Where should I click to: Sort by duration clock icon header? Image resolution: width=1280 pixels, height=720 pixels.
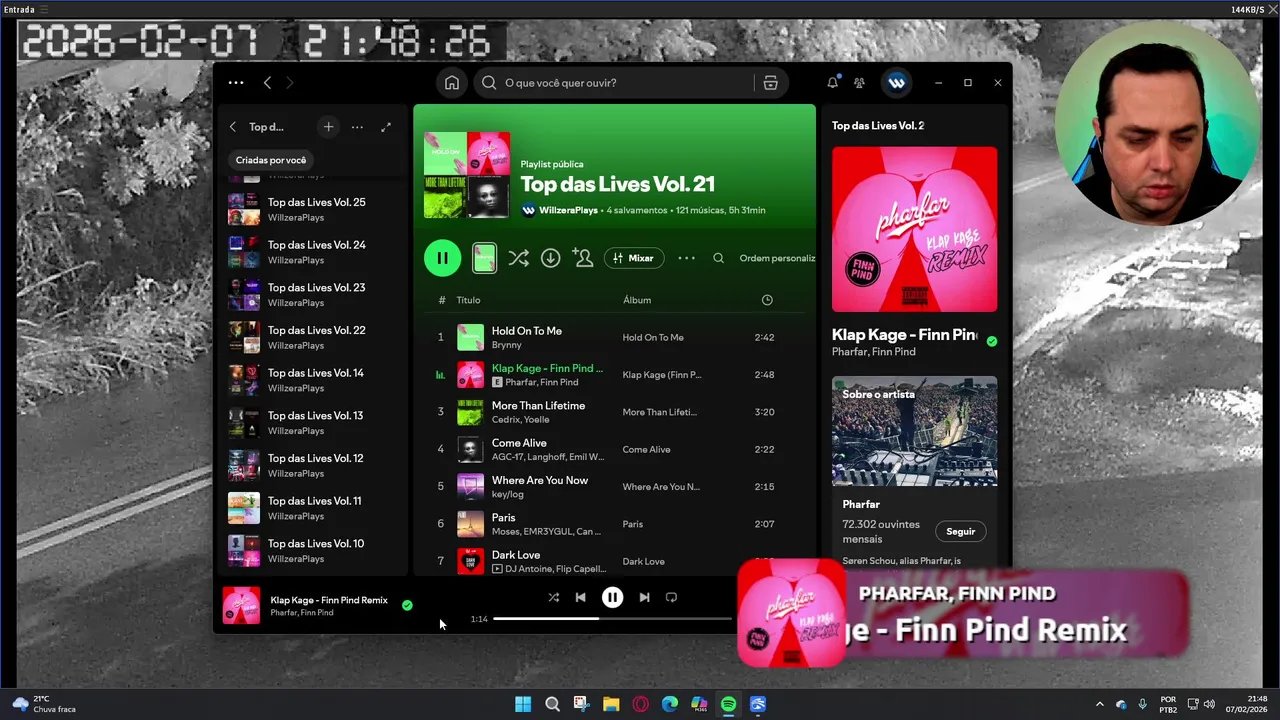tap(767, 300)
